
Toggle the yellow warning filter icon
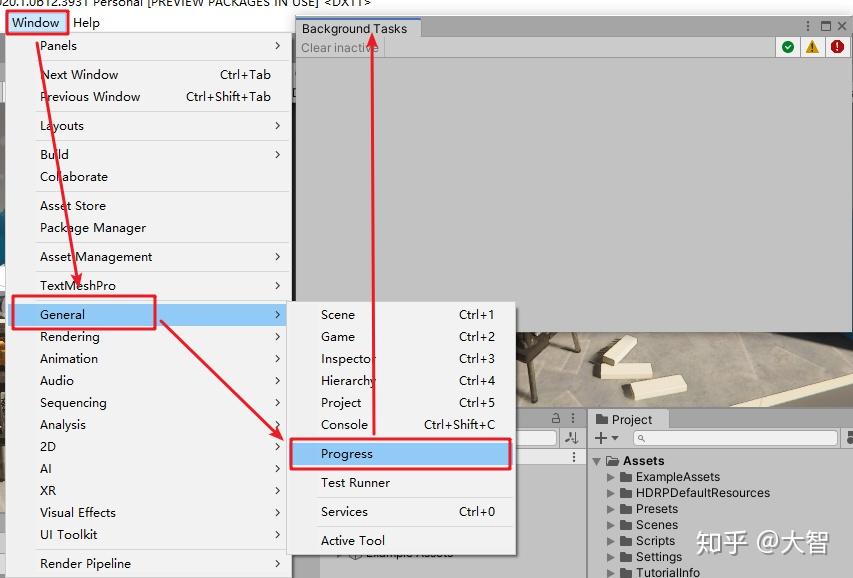[x=812, y=47]
